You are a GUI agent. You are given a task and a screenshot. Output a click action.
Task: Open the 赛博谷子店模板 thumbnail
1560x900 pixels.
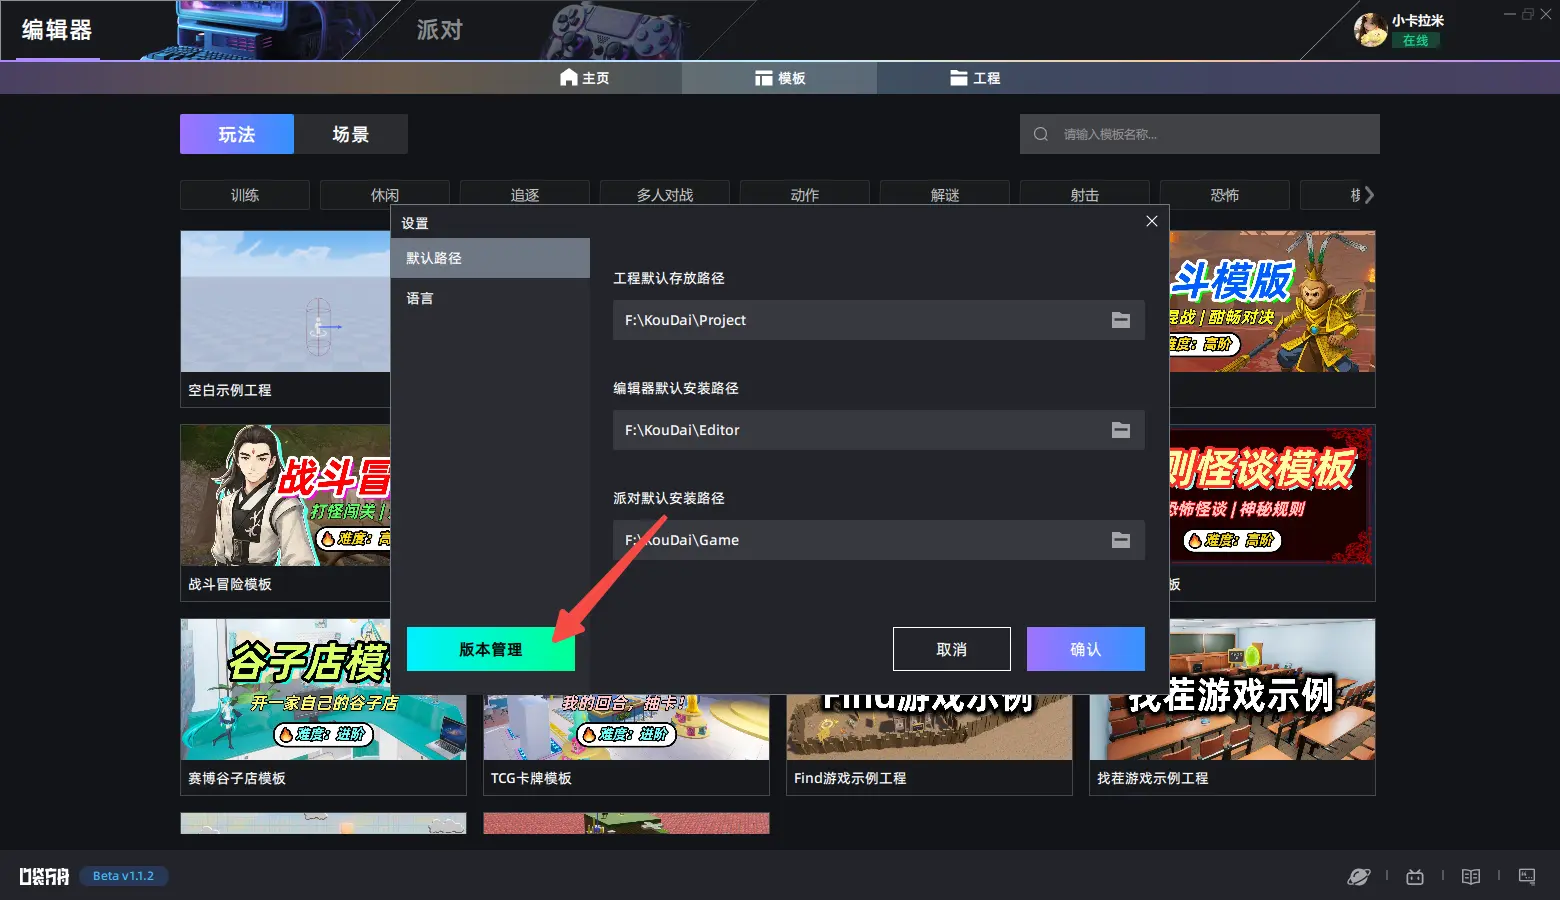pos(285,690)
